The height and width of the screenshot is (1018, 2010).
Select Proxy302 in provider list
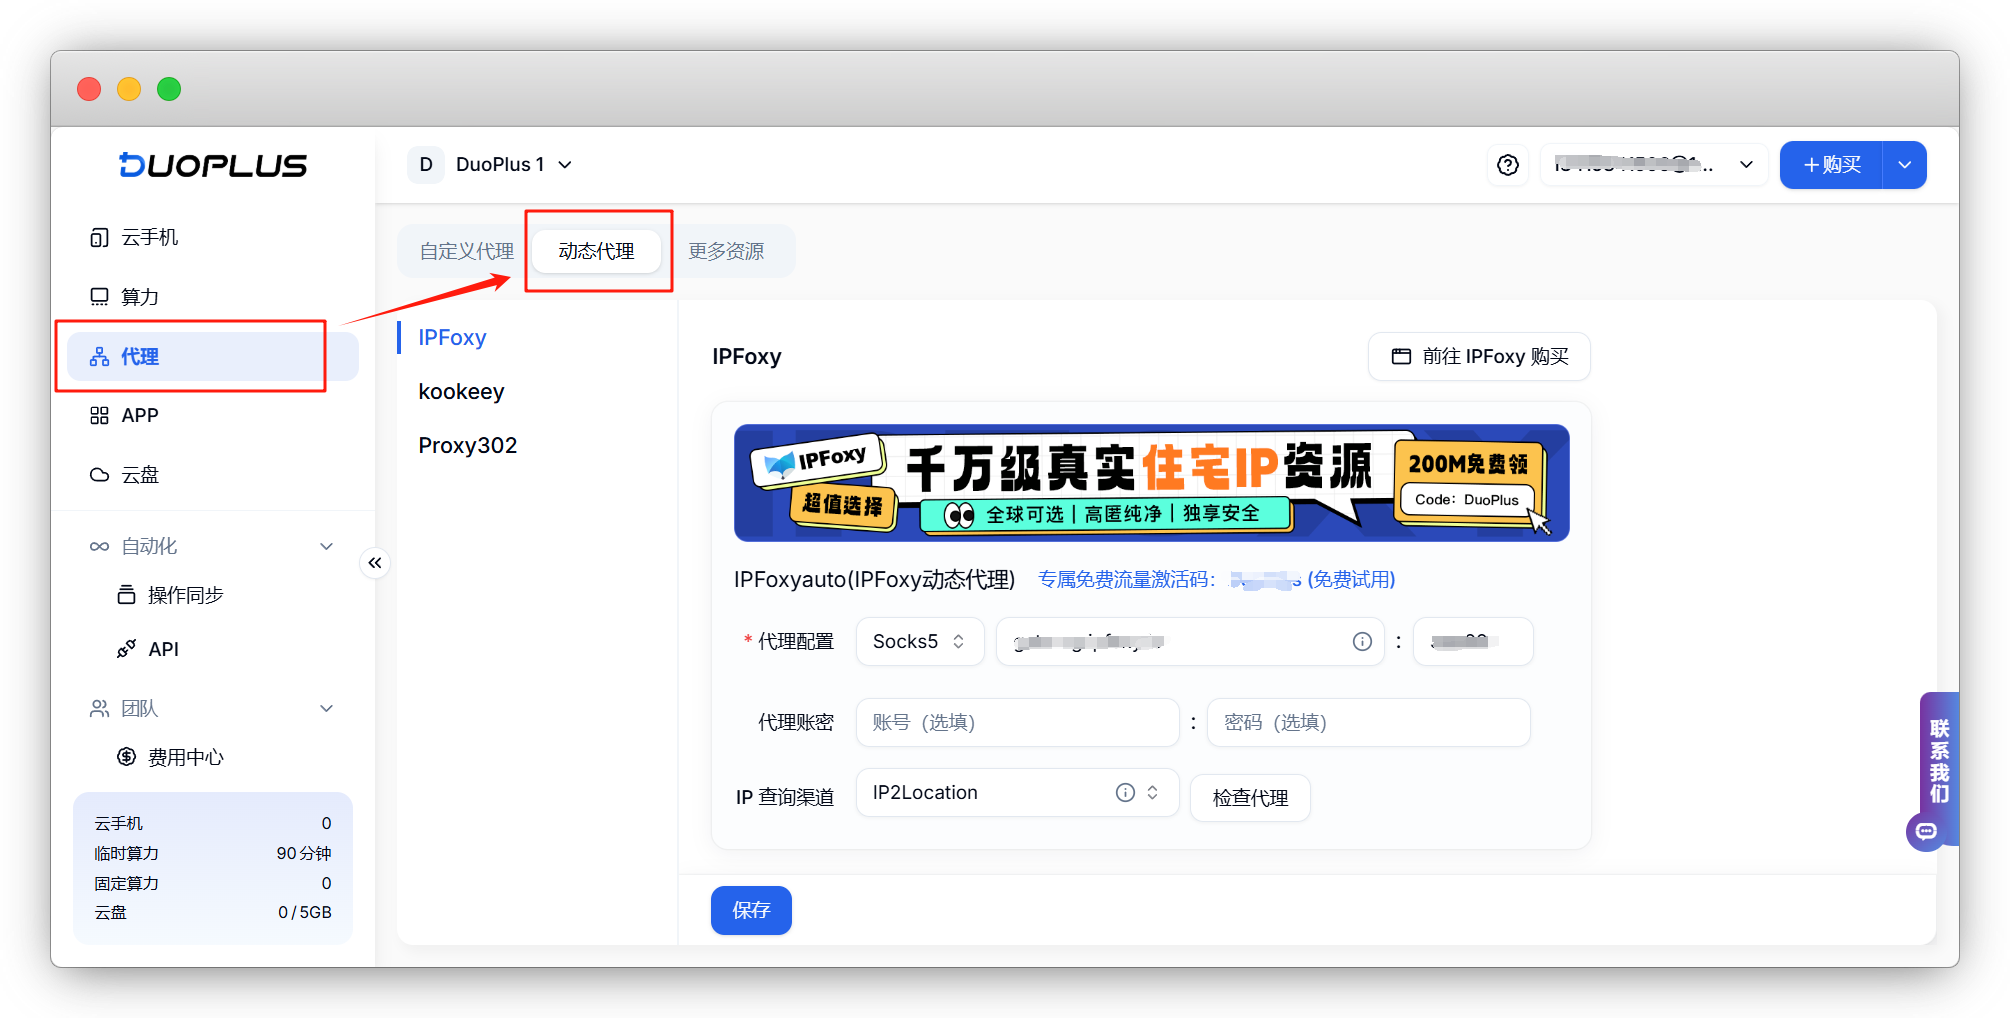pyautogui.click(x=467, y=446)
